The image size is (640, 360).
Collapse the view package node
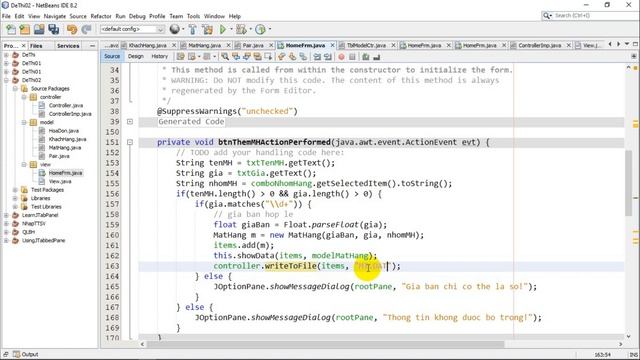click(24, 164)
